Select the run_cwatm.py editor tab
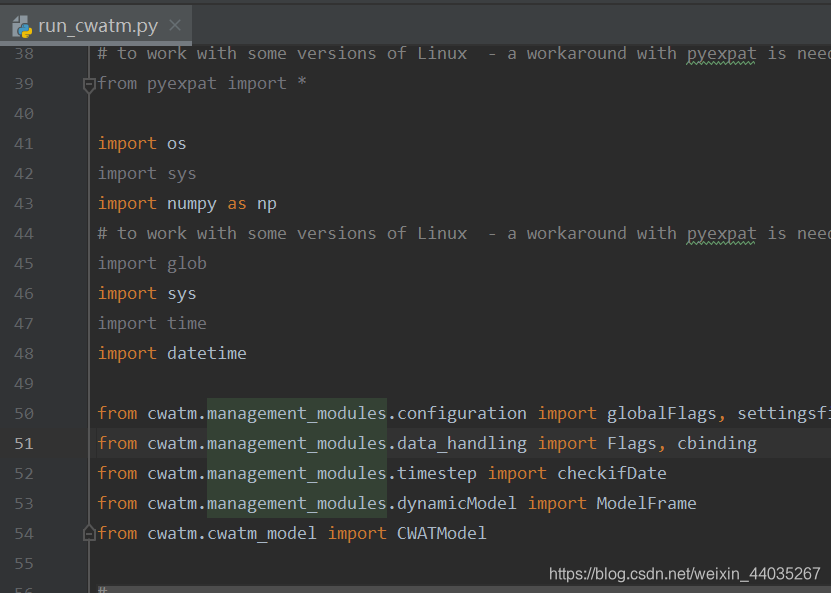 tap(96, 25)
